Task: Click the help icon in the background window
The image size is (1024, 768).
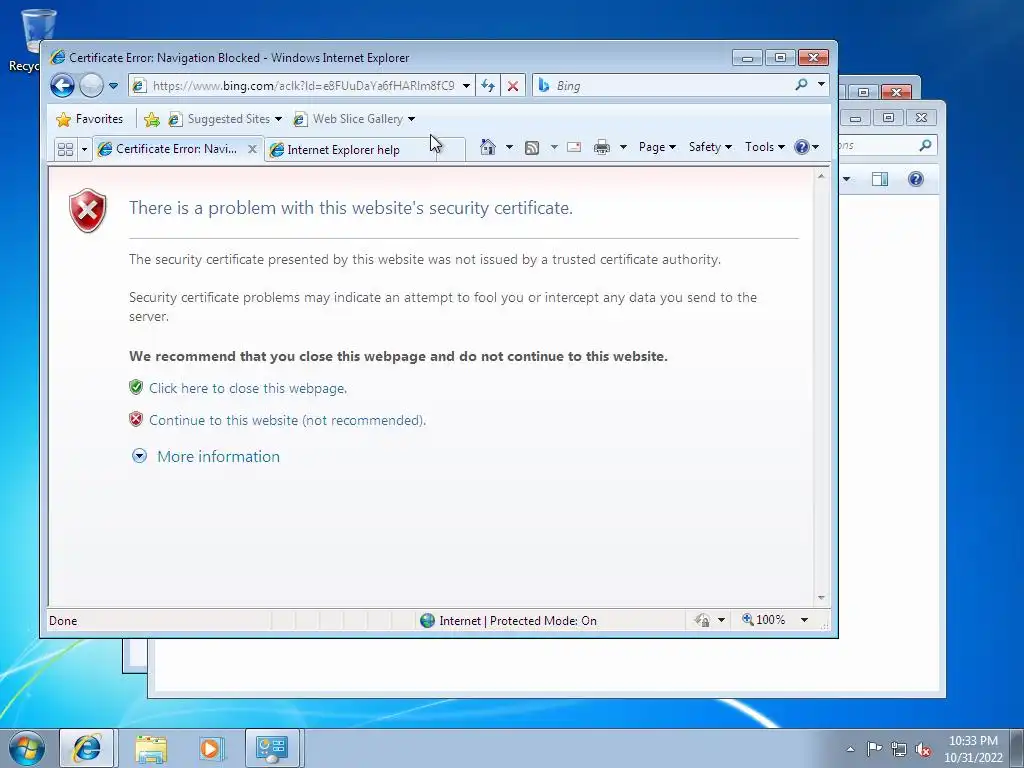Action: (x=916, y=179)
